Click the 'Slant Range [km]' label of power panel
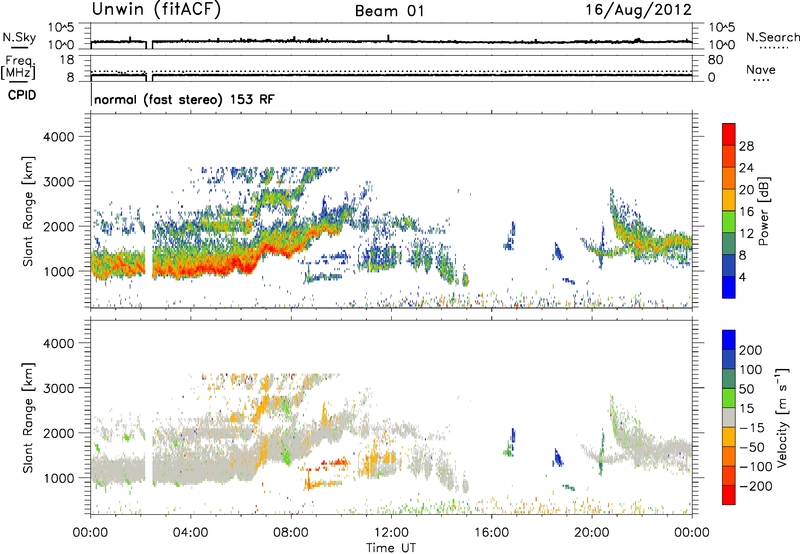Screen dimensions: 800x554 [28, 211]
